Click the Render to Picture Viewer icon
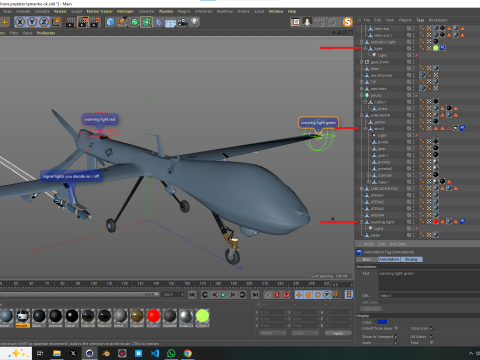This screenshot has height=360, width=480. click(x=83, y=22)
